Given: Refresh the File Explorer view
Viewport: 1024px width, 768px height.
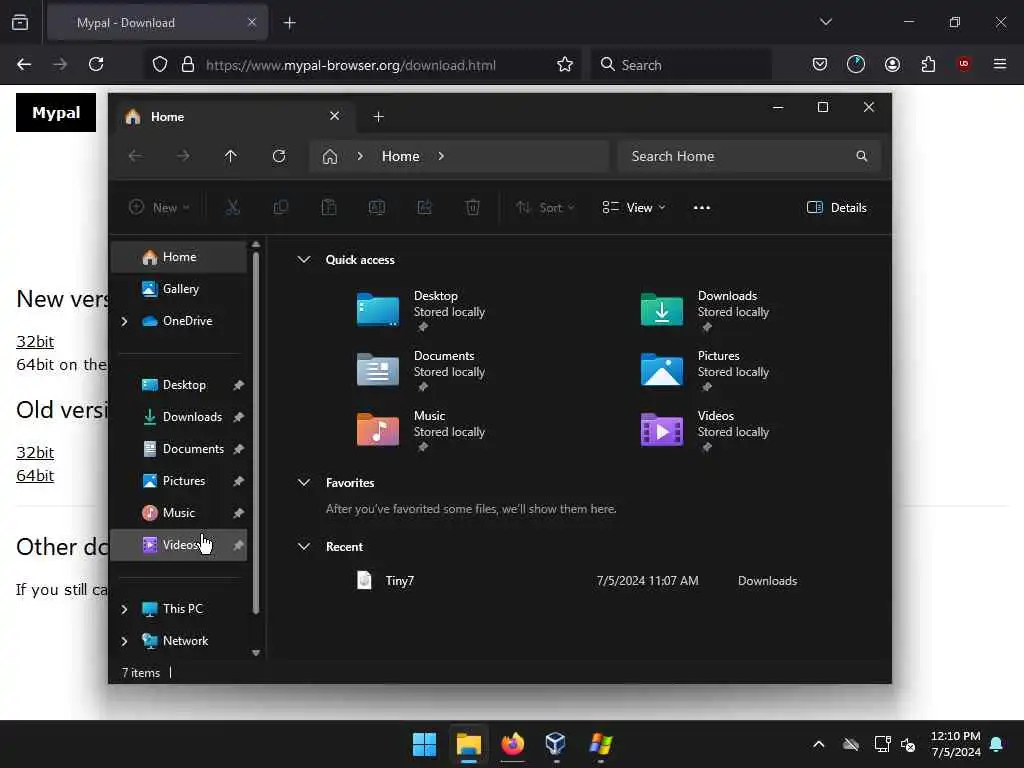Looking at the screenshot, I should click(279, 156).
